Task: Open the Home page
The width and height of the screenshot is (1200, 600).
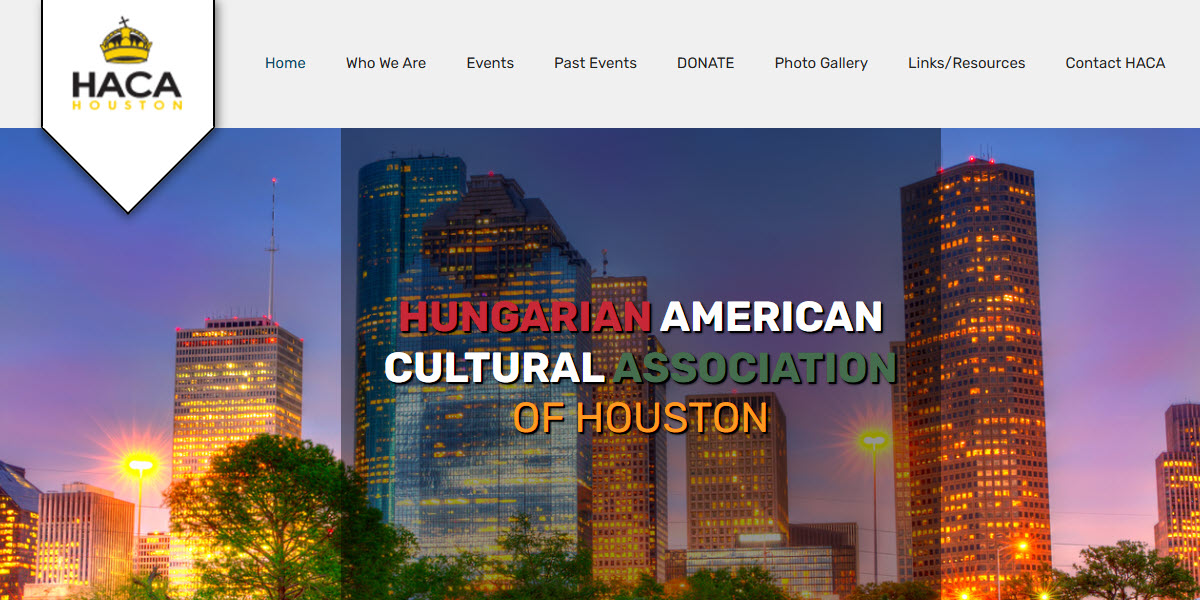Action: coord(286,62)
